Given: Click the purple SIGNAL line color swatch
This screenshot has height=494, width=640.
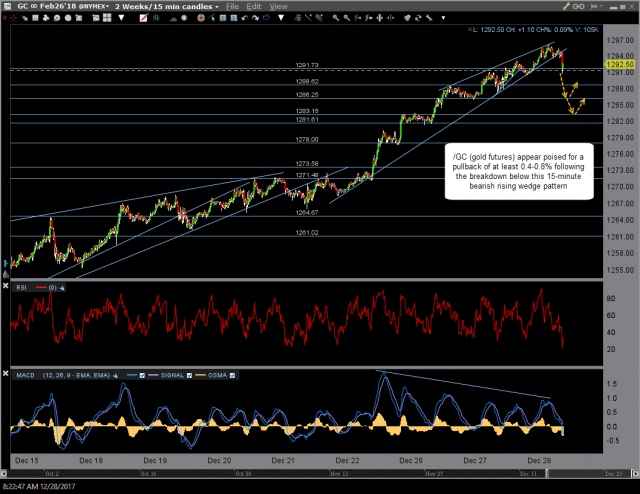Looking at the screenshot, I should tap(153, 376).
